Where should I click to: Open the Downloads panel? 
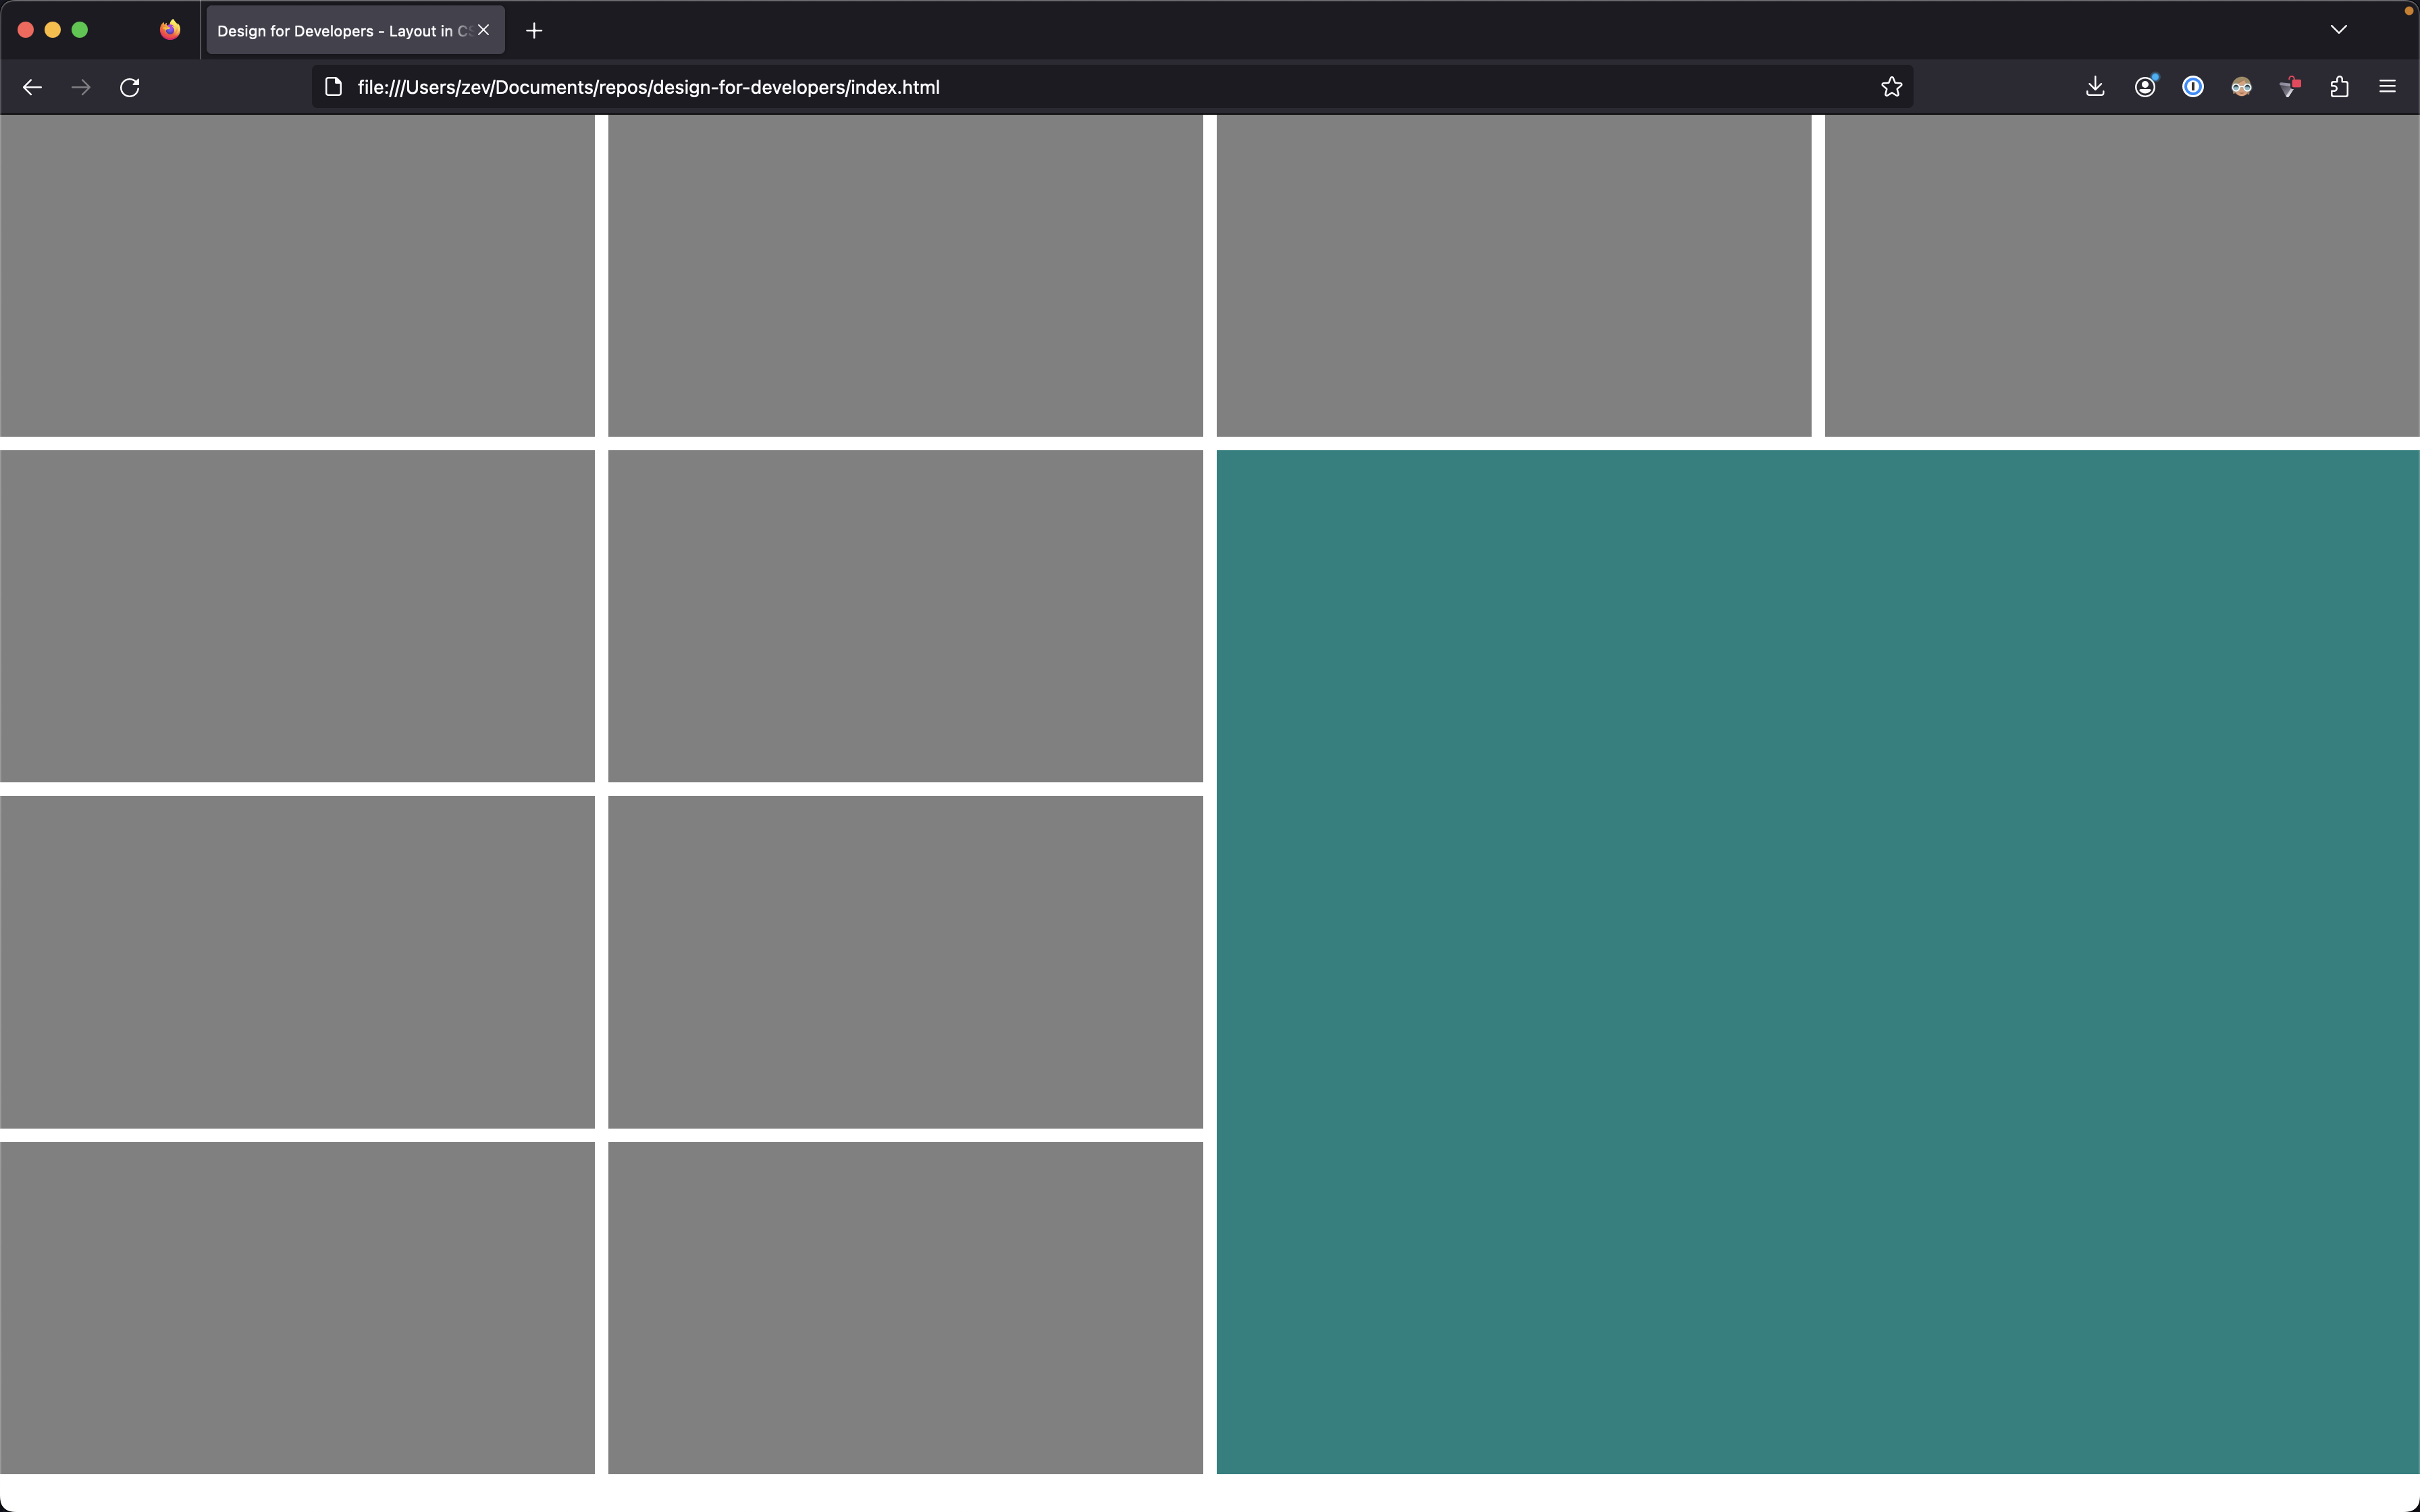[x=2095, y=87]
